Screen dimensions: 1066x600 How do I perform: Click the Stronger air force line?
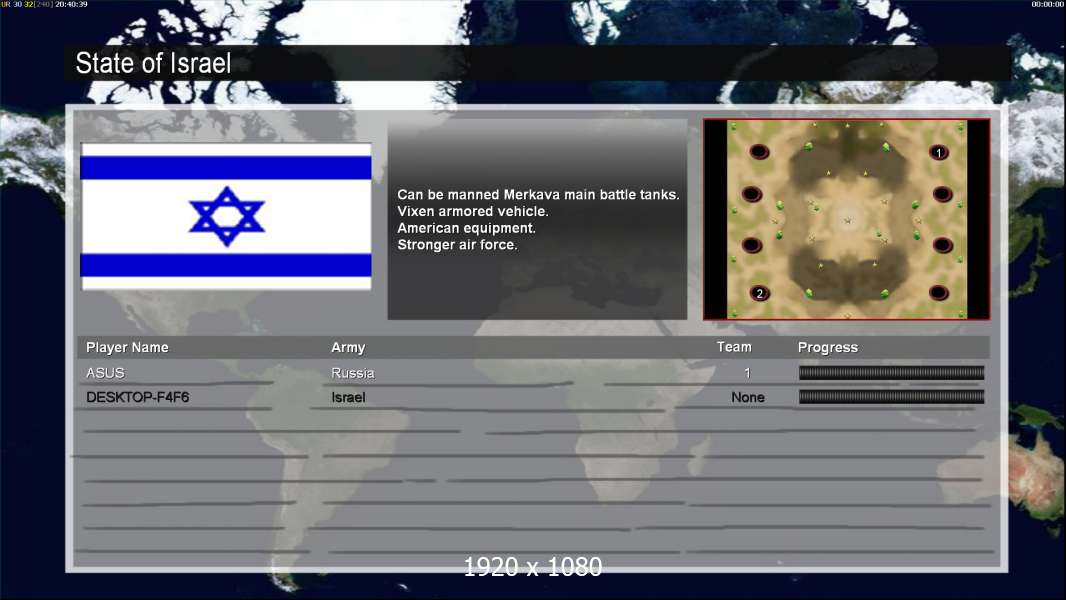(458, 245)
